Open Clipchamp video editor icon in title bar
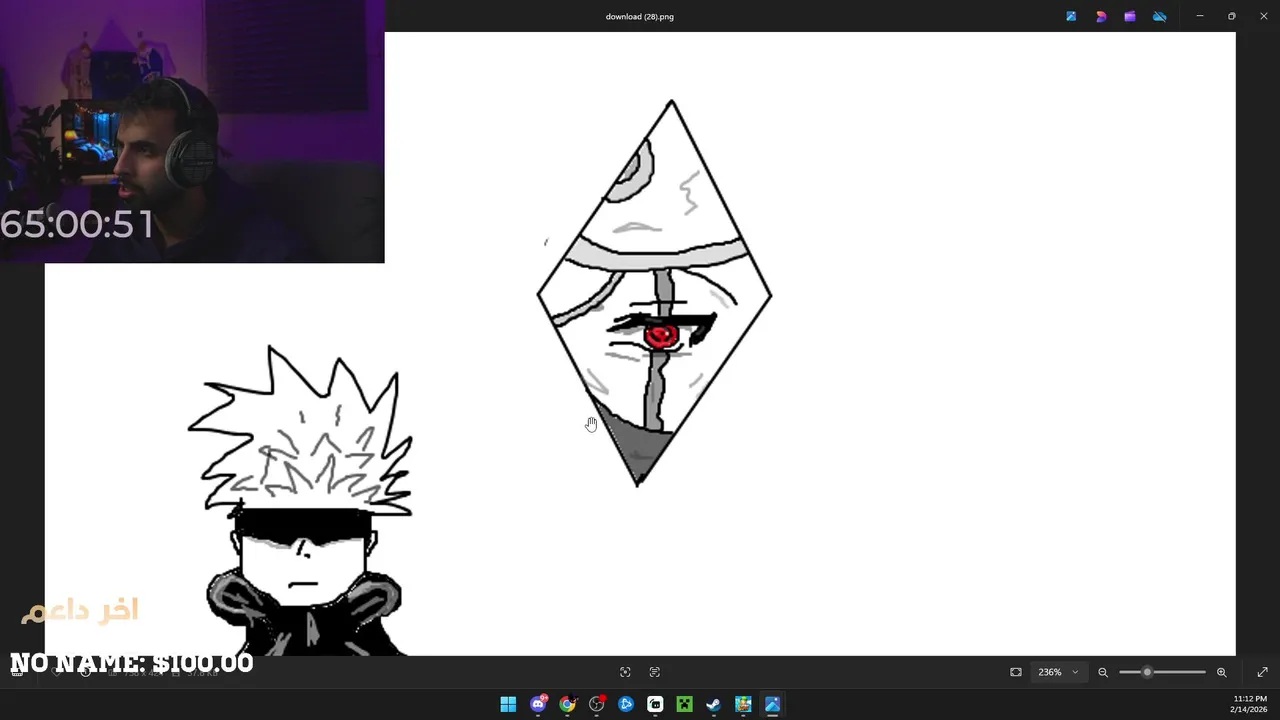The width and height of the screenshot is (1280, 720). [1130, 16]
